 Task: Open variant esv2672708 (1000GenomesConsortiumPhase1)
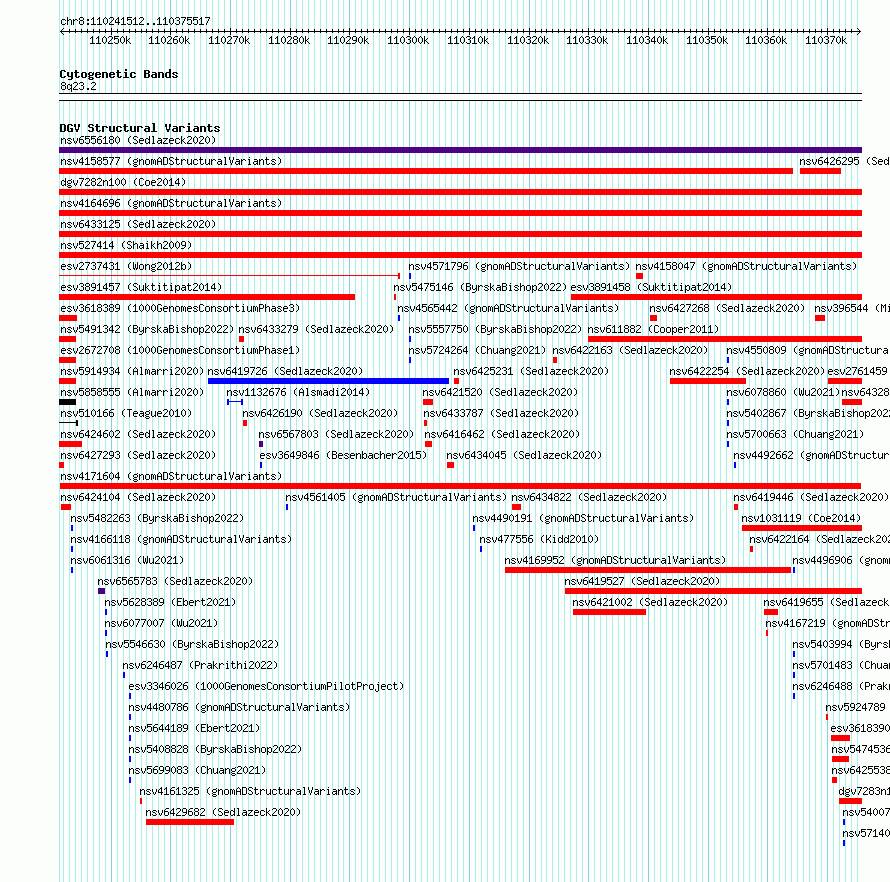point(180,350)
